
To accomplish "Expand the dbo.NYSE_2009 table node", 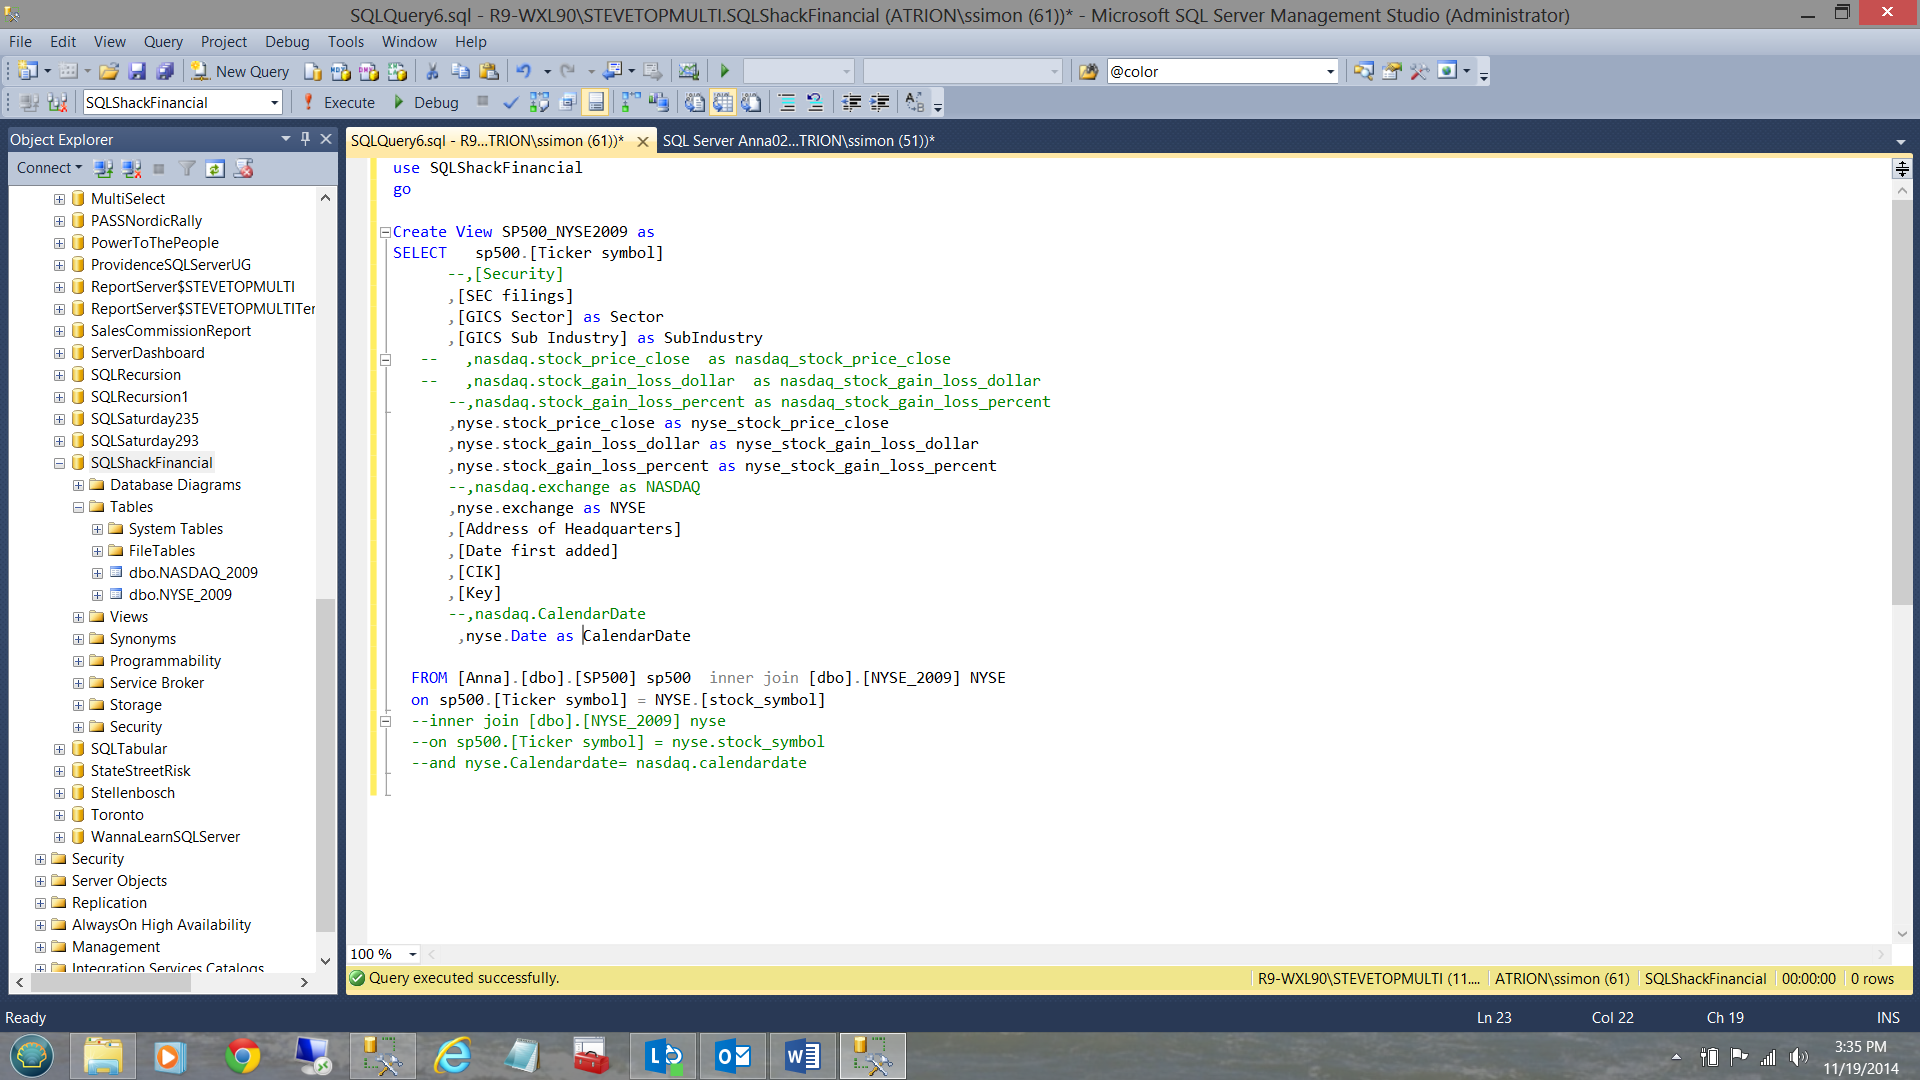I will click(97, 595).
